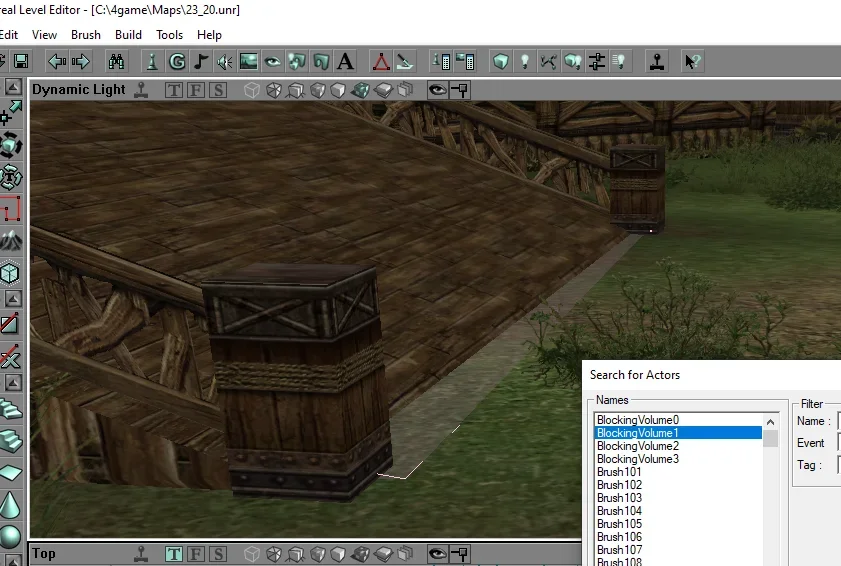Switch Dynamic Light viewport to Front view

pos(196,90)
